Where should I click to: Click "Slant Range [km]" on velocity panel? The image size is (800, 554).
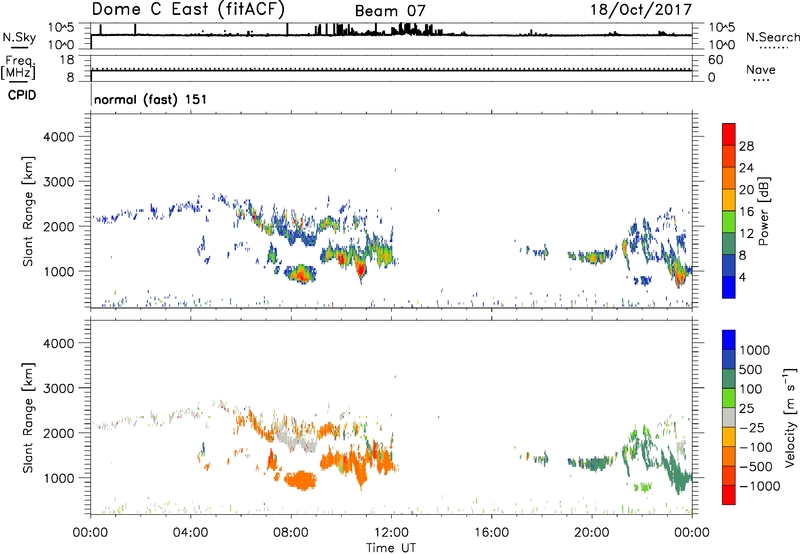28,417
